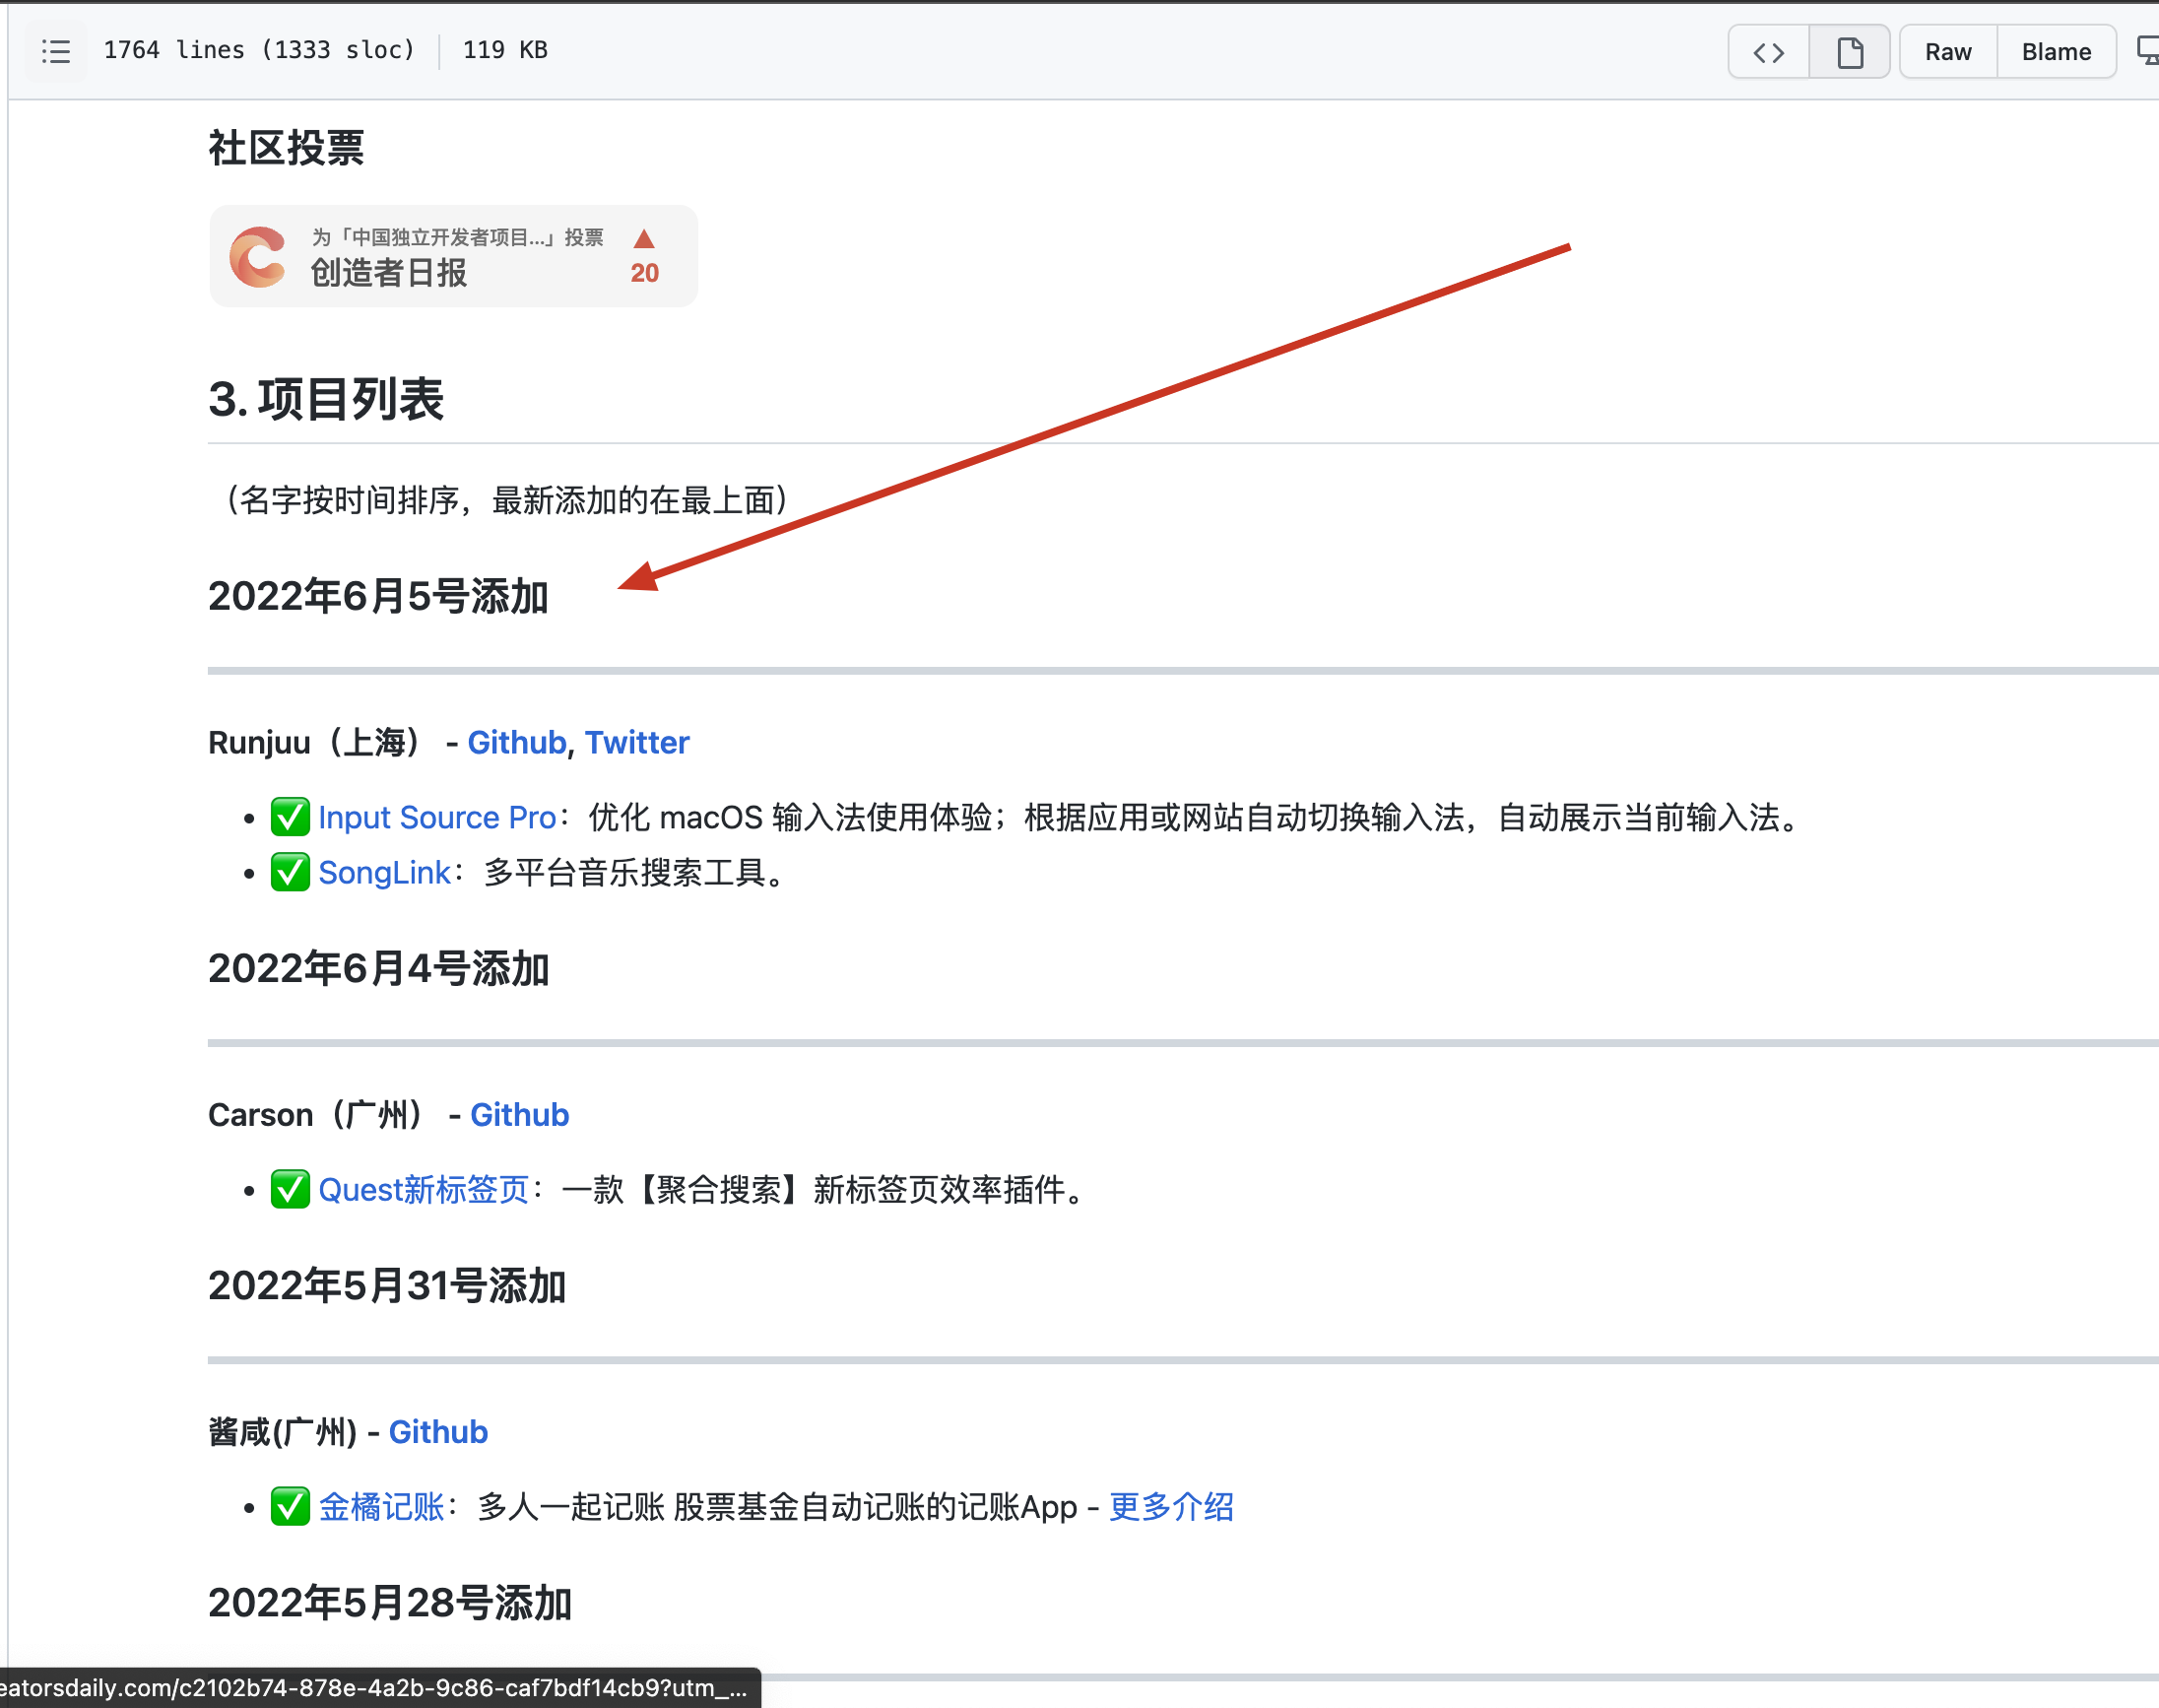Open the SongLink project link
The width and height of the screenshot is (2159, 1708).
pos(383,872)
